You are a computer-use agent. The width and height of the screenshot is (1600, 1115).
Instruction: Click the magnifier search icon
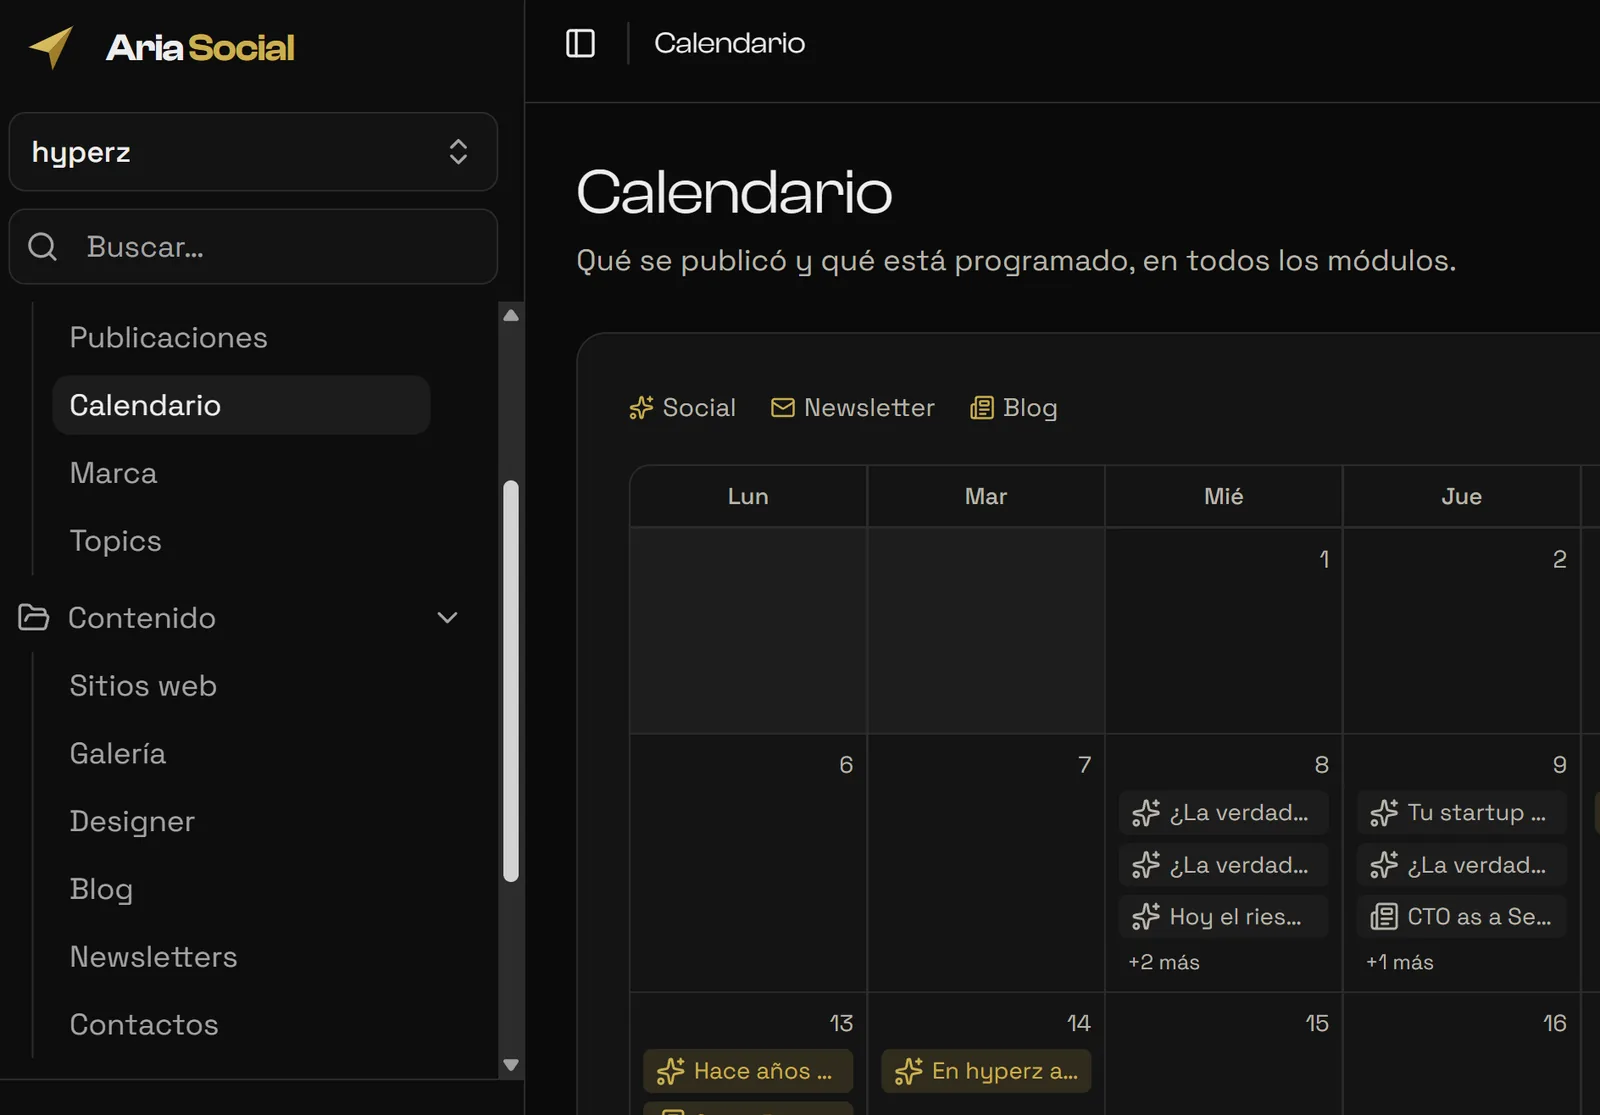click(x=42, y=247)
